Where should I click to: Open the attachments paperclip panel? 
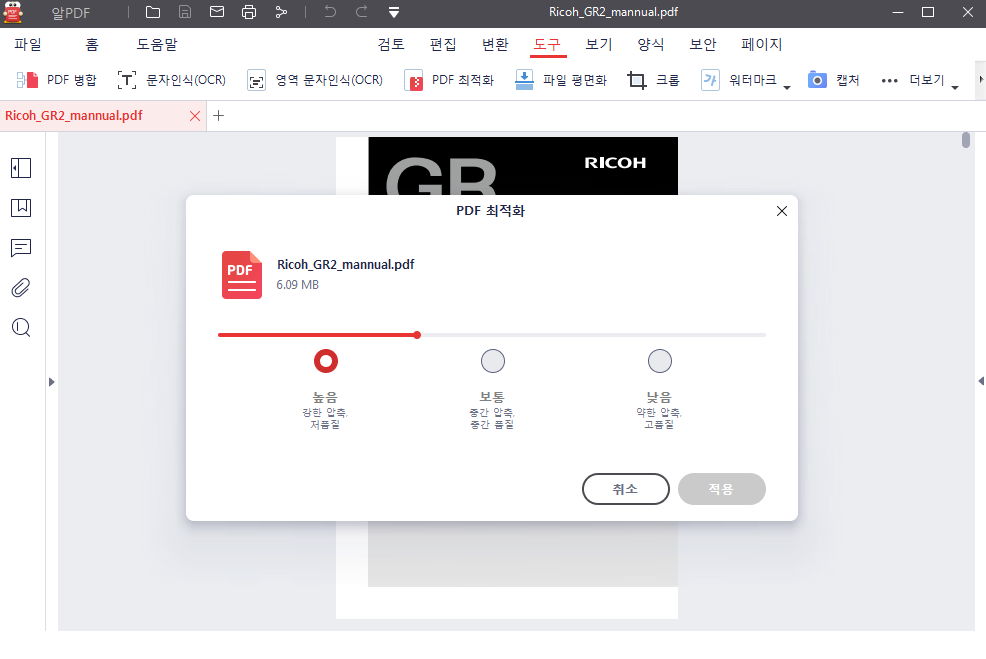tap(21, 287)
